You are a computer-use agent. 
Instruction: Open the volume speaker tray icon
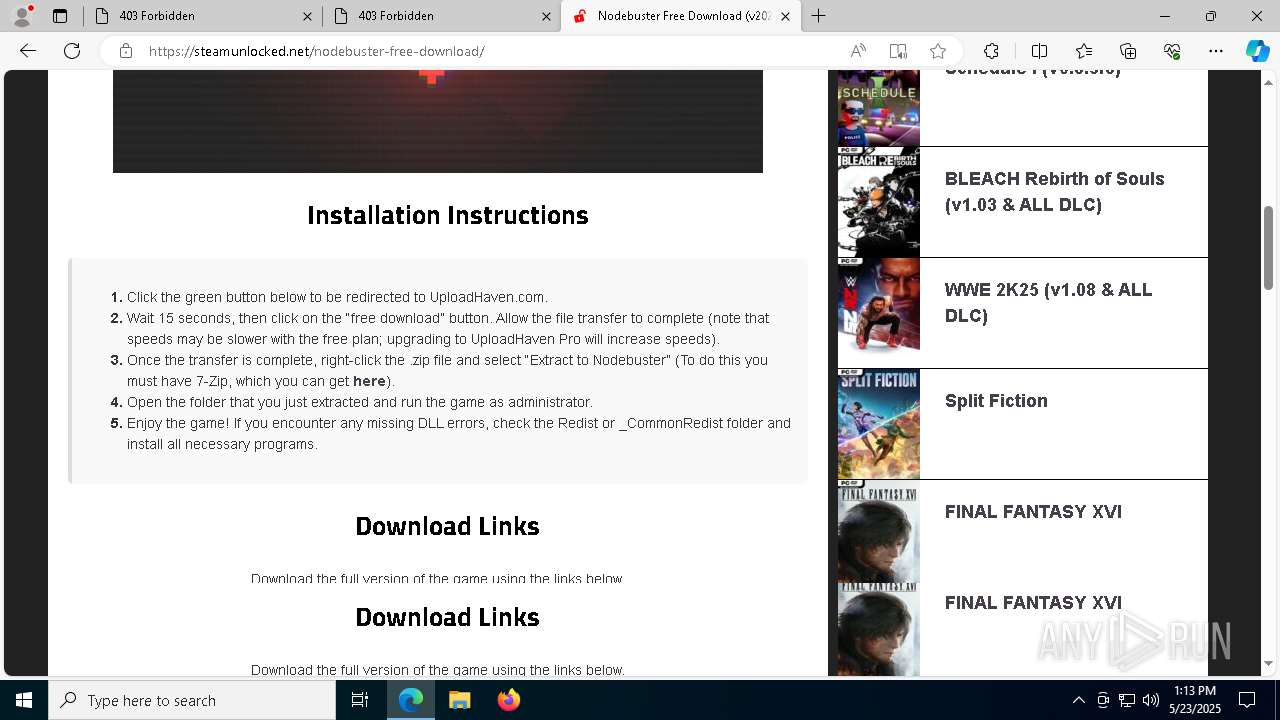coord(1151,700)
